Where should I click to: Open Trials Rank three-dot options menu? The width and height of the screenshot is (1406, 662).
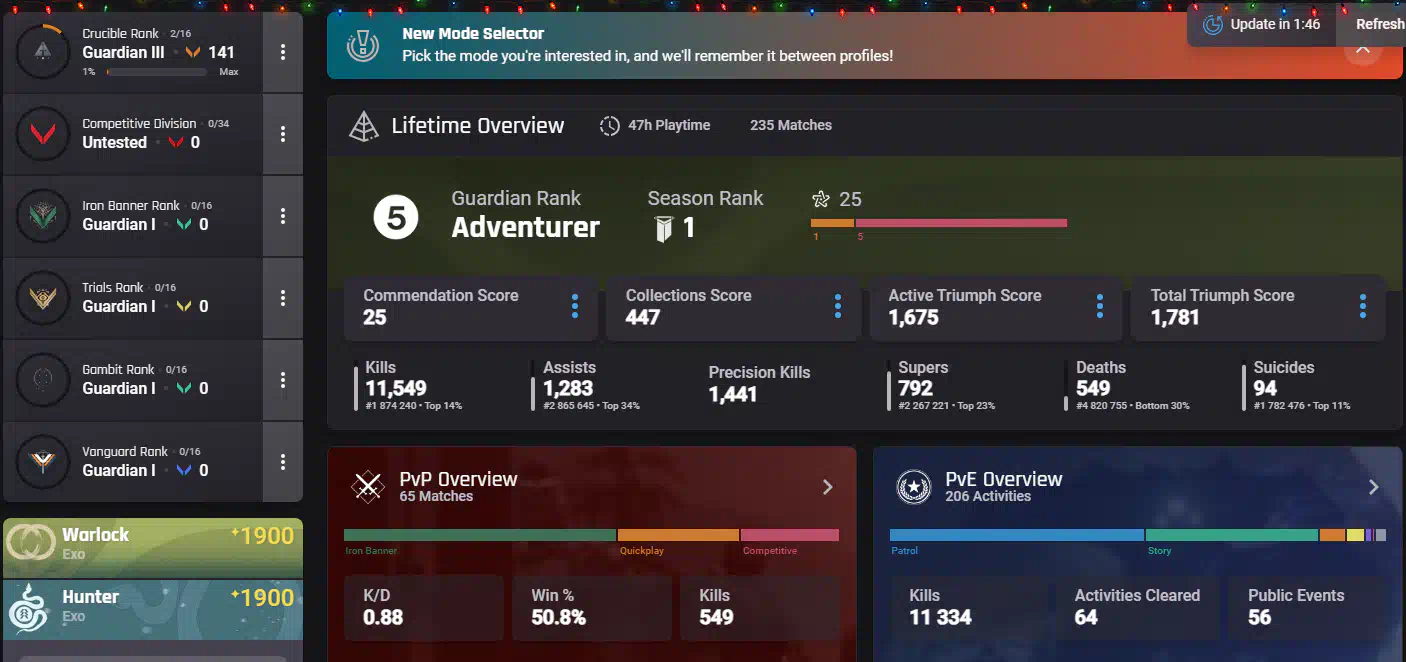(283, 298)
